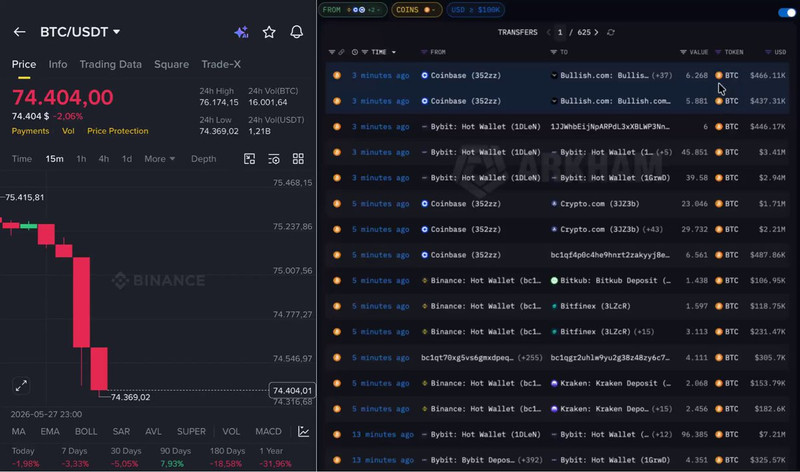800x472 pixels.
Task: Go to previous transfers page arrow
Action: [548, 32]
